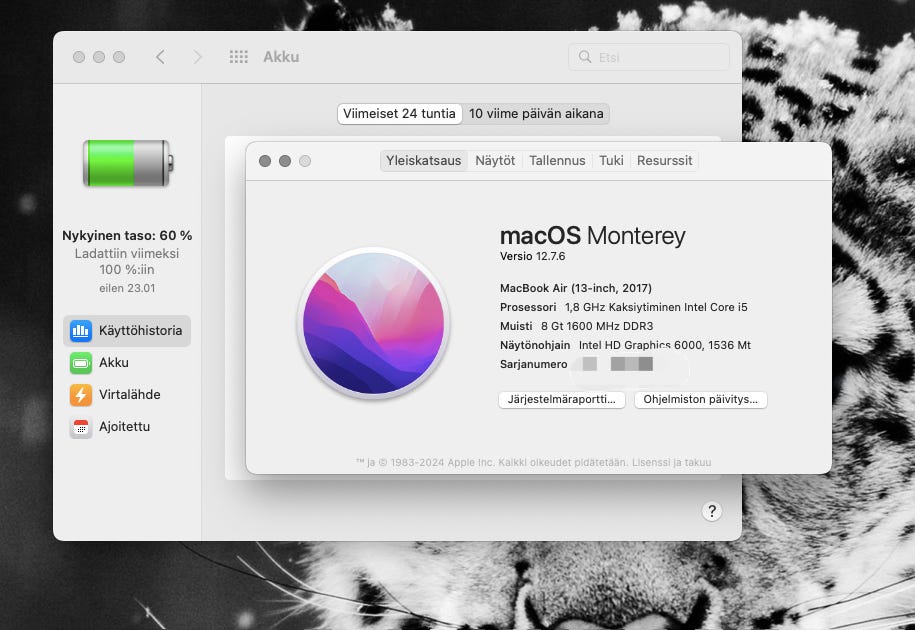Close the About This Mac window
915x630 pixels.
click(x=265, y=161)
